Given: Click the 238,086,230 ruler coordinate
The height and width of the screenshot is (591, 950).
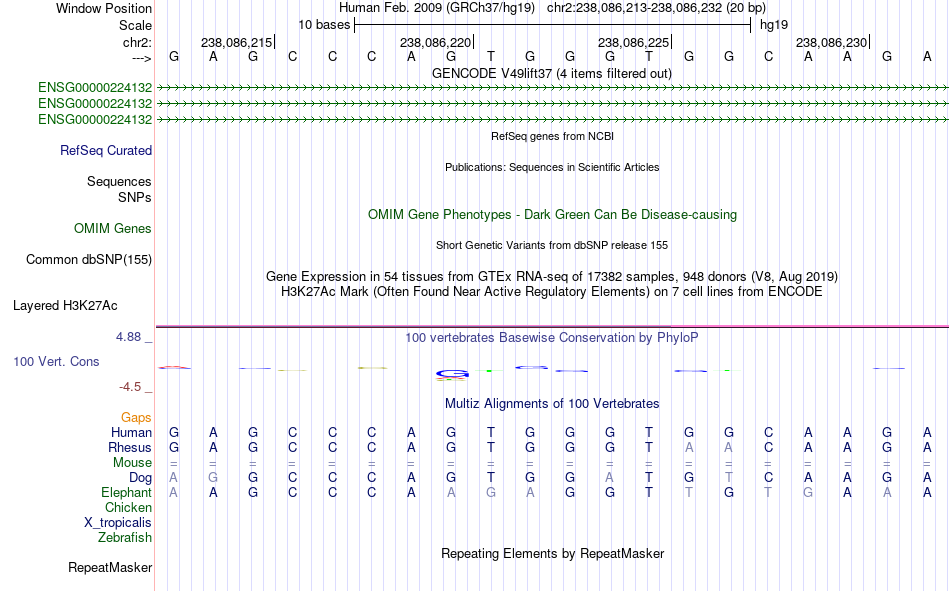Looking at the screenshot, I should point(831,42).
